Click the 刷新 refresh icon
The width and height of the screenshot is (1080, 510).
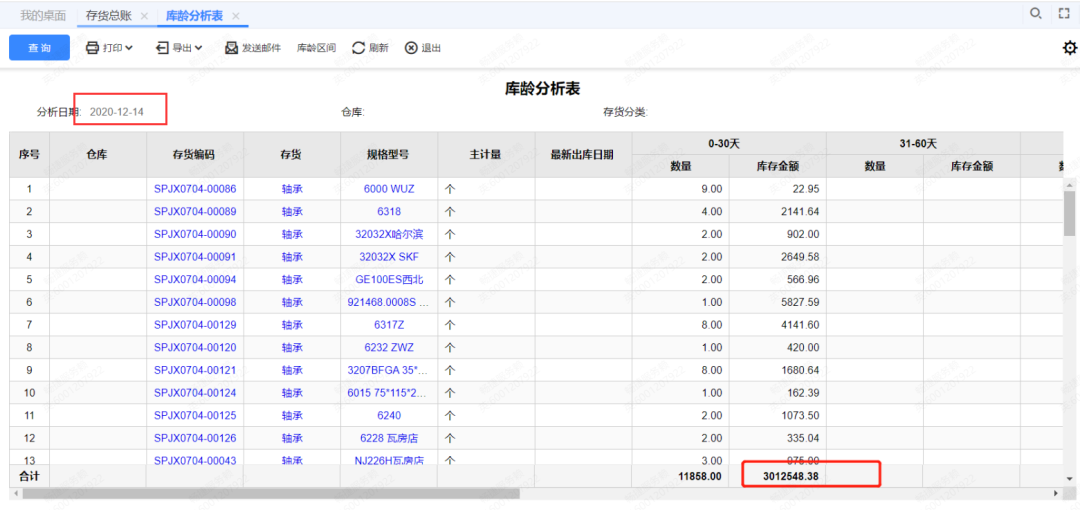(x=359, y=48)
